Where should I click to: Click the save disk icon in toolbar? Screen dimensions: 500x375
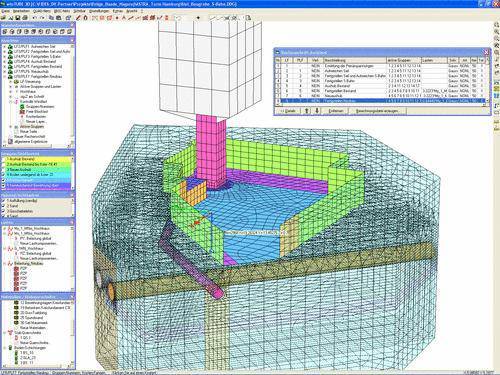click(18, 18)
